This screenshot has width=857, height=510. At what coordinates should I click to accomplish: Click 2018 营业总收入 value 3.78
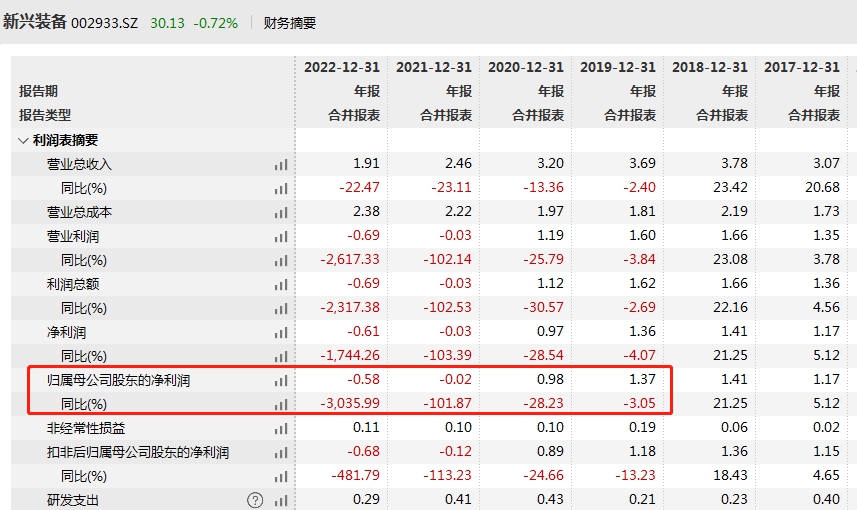click(734, 163)
